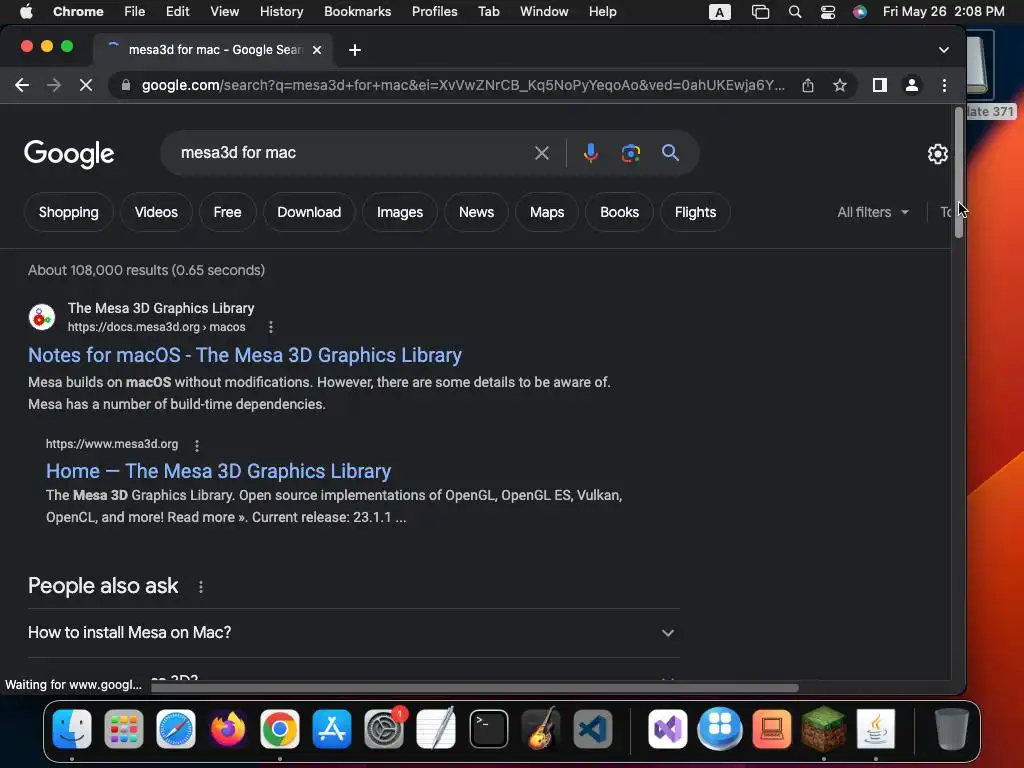Click the Chrome address bar URL
Viewport: 1024px width, 768px height.
pyautogui.click(x=463, y=85)
